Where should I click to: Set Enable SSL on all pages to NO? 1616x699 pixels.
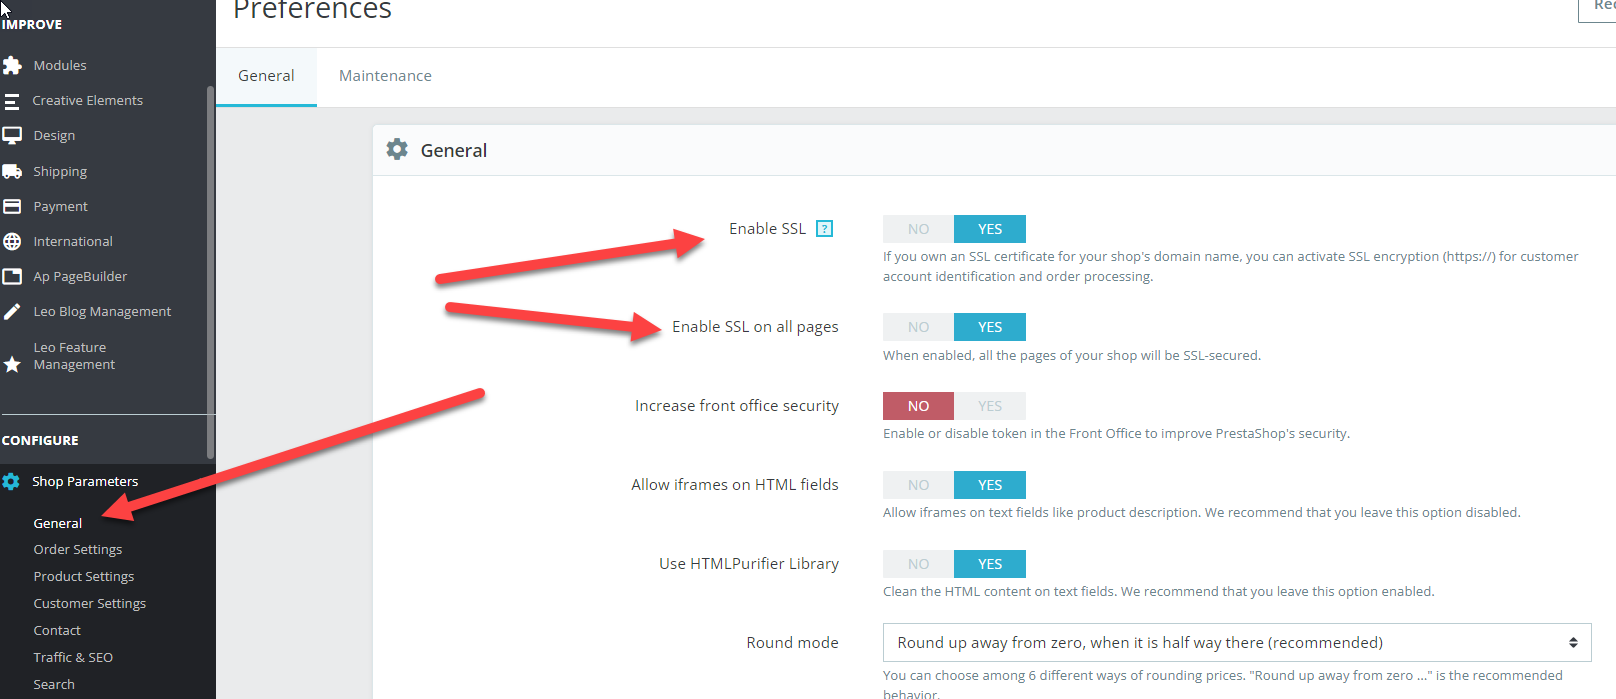click(918, 327)
